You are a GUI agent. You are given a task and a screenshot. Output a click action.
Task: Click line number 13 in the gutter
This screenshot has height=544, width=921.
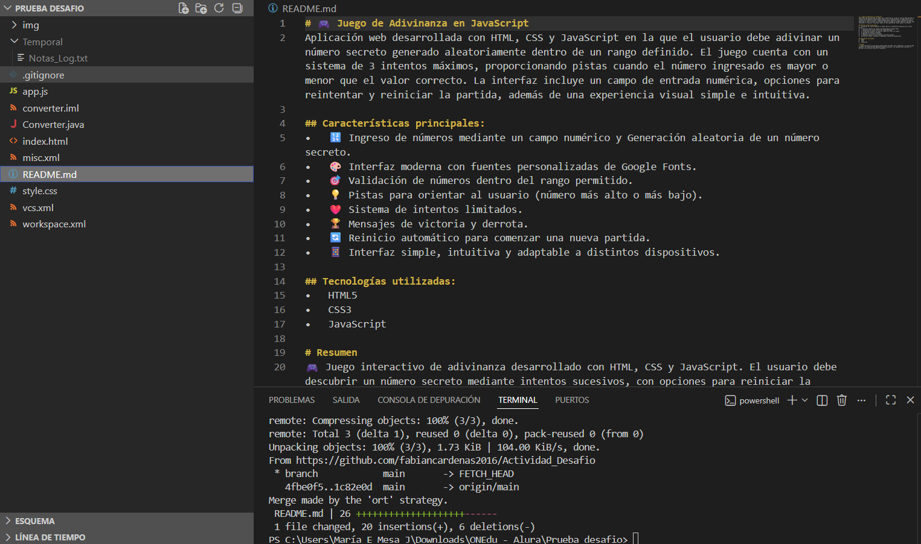[x=280, y=267]
